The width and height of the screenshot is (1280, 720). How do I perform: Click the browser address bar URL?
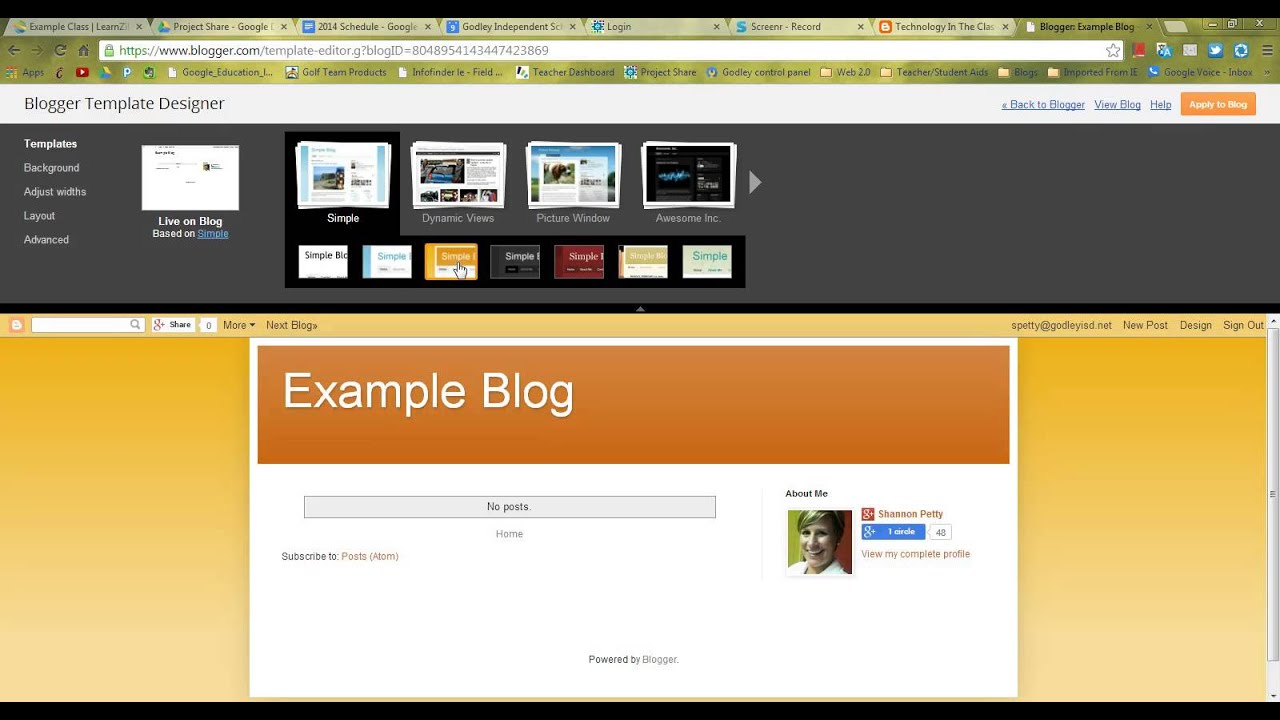click(x=333, y=50)
